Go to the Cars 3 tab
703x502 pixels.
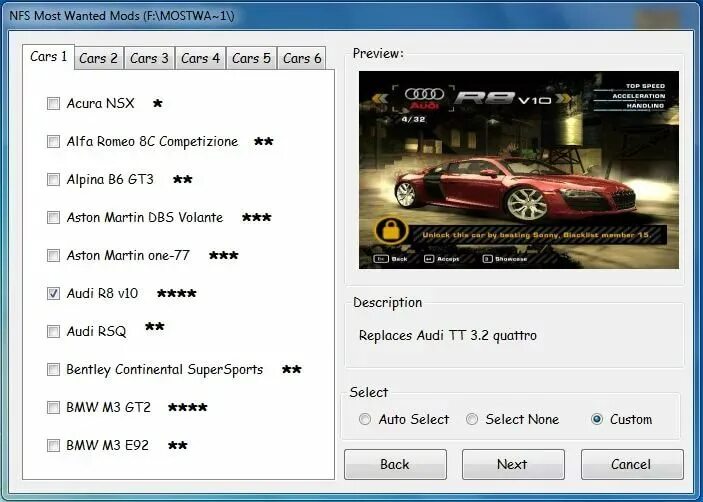click(x=149, y=58)
